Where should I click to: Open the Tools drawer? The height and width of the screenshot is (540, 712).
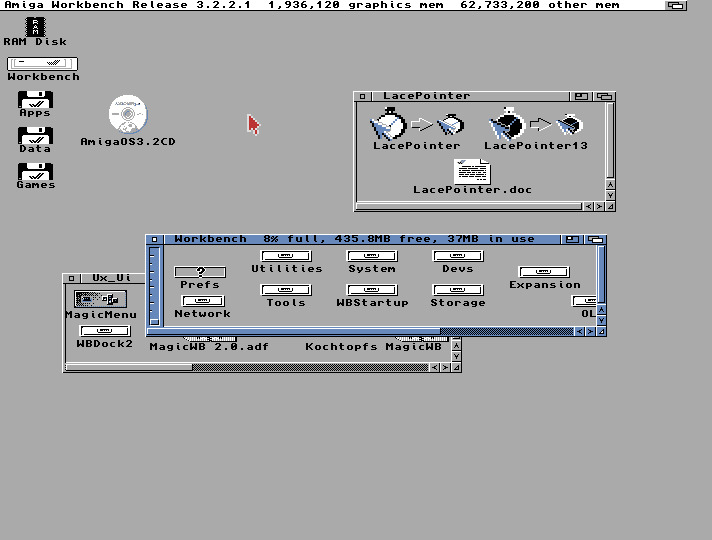pos(286,290)
